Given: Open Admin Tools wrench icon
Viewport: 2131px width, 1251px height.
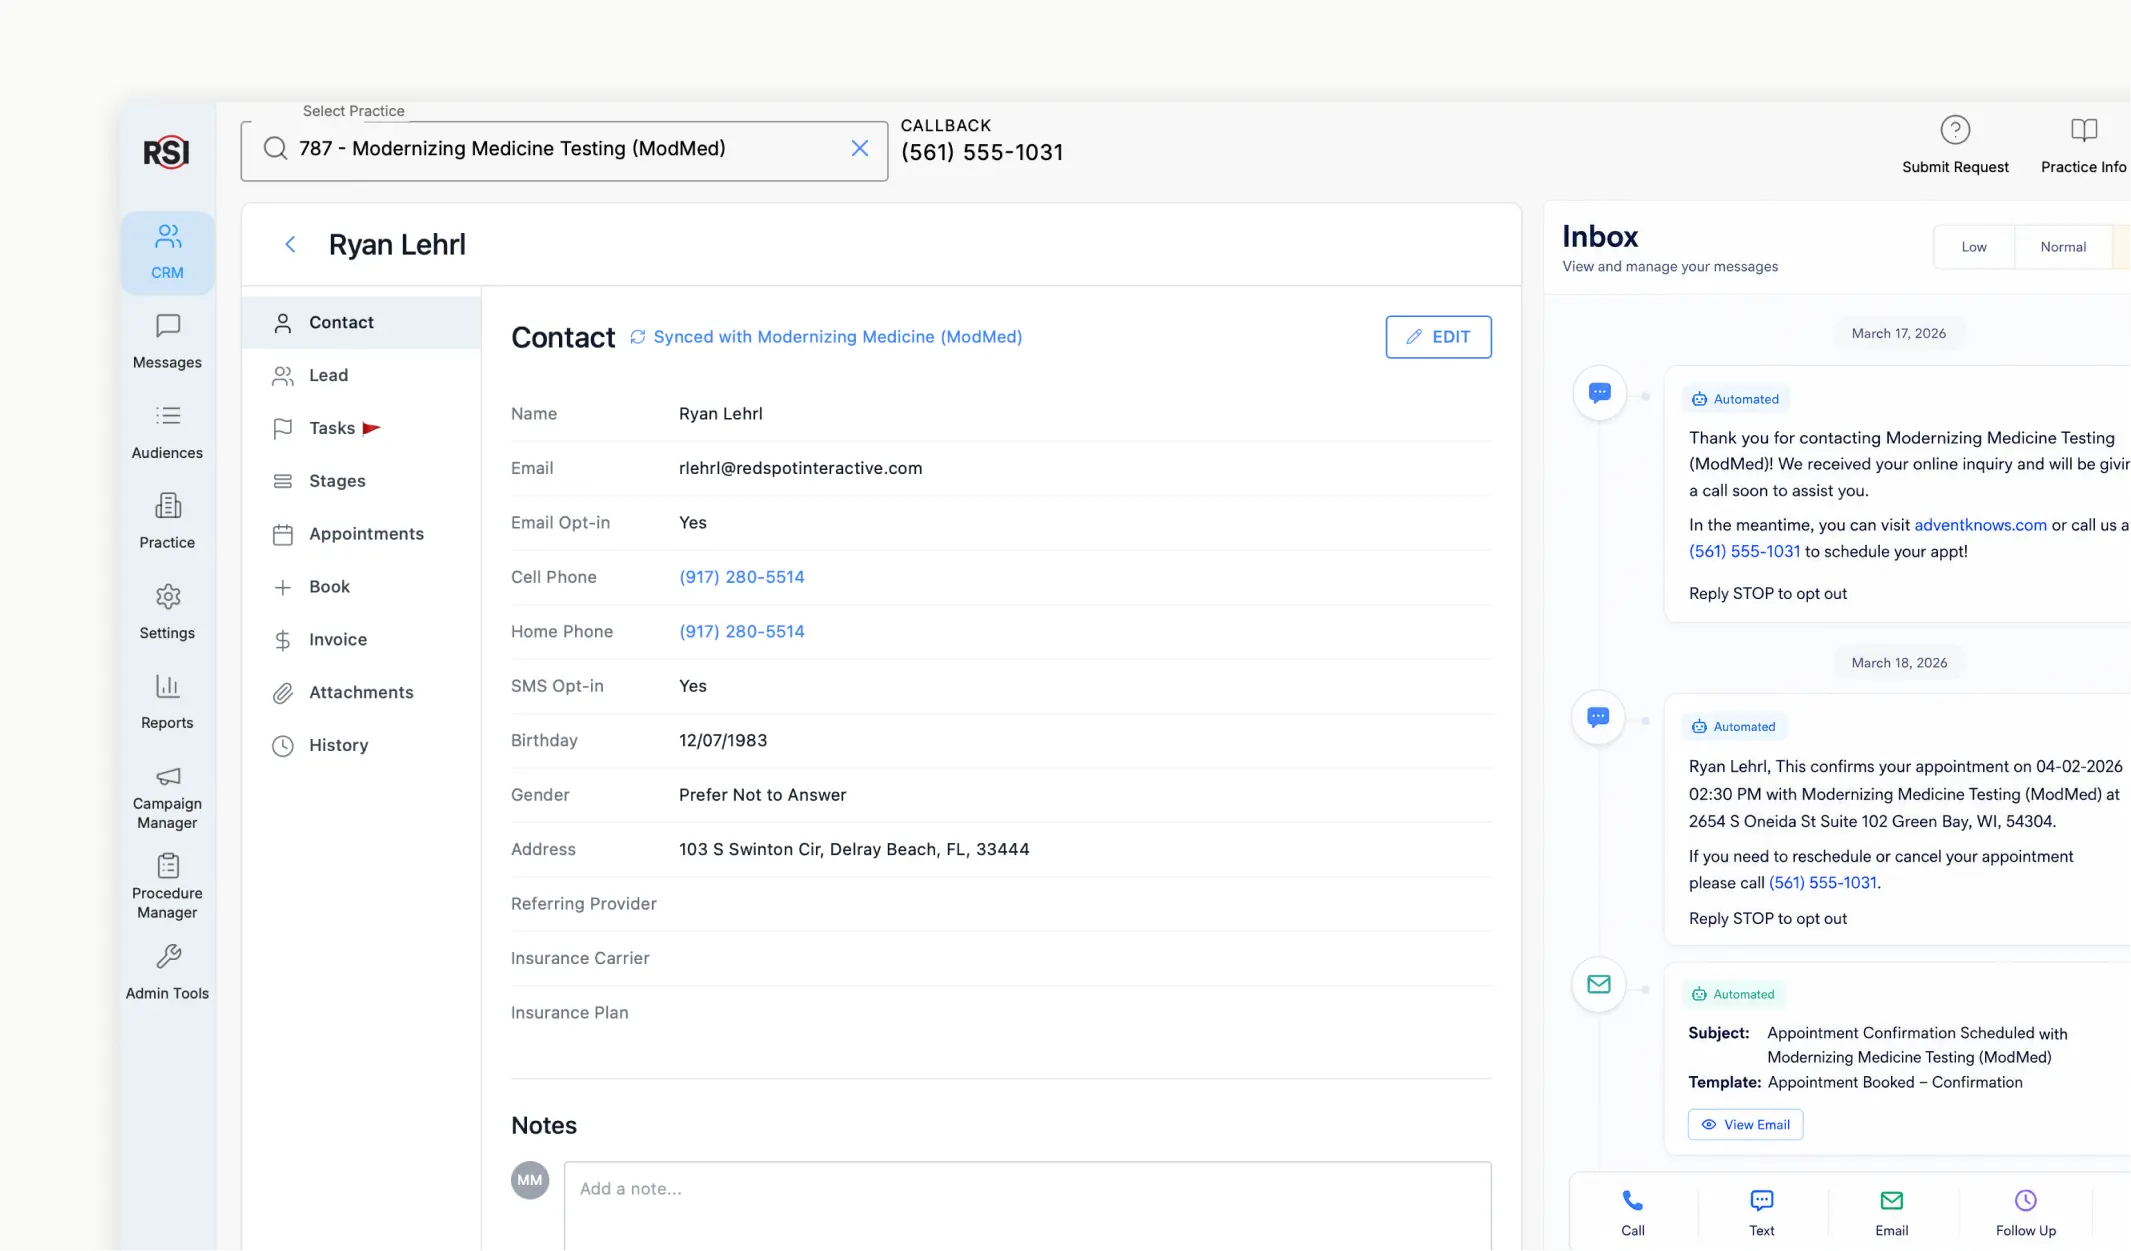Looking at the screenshot, I should point(167,957).
